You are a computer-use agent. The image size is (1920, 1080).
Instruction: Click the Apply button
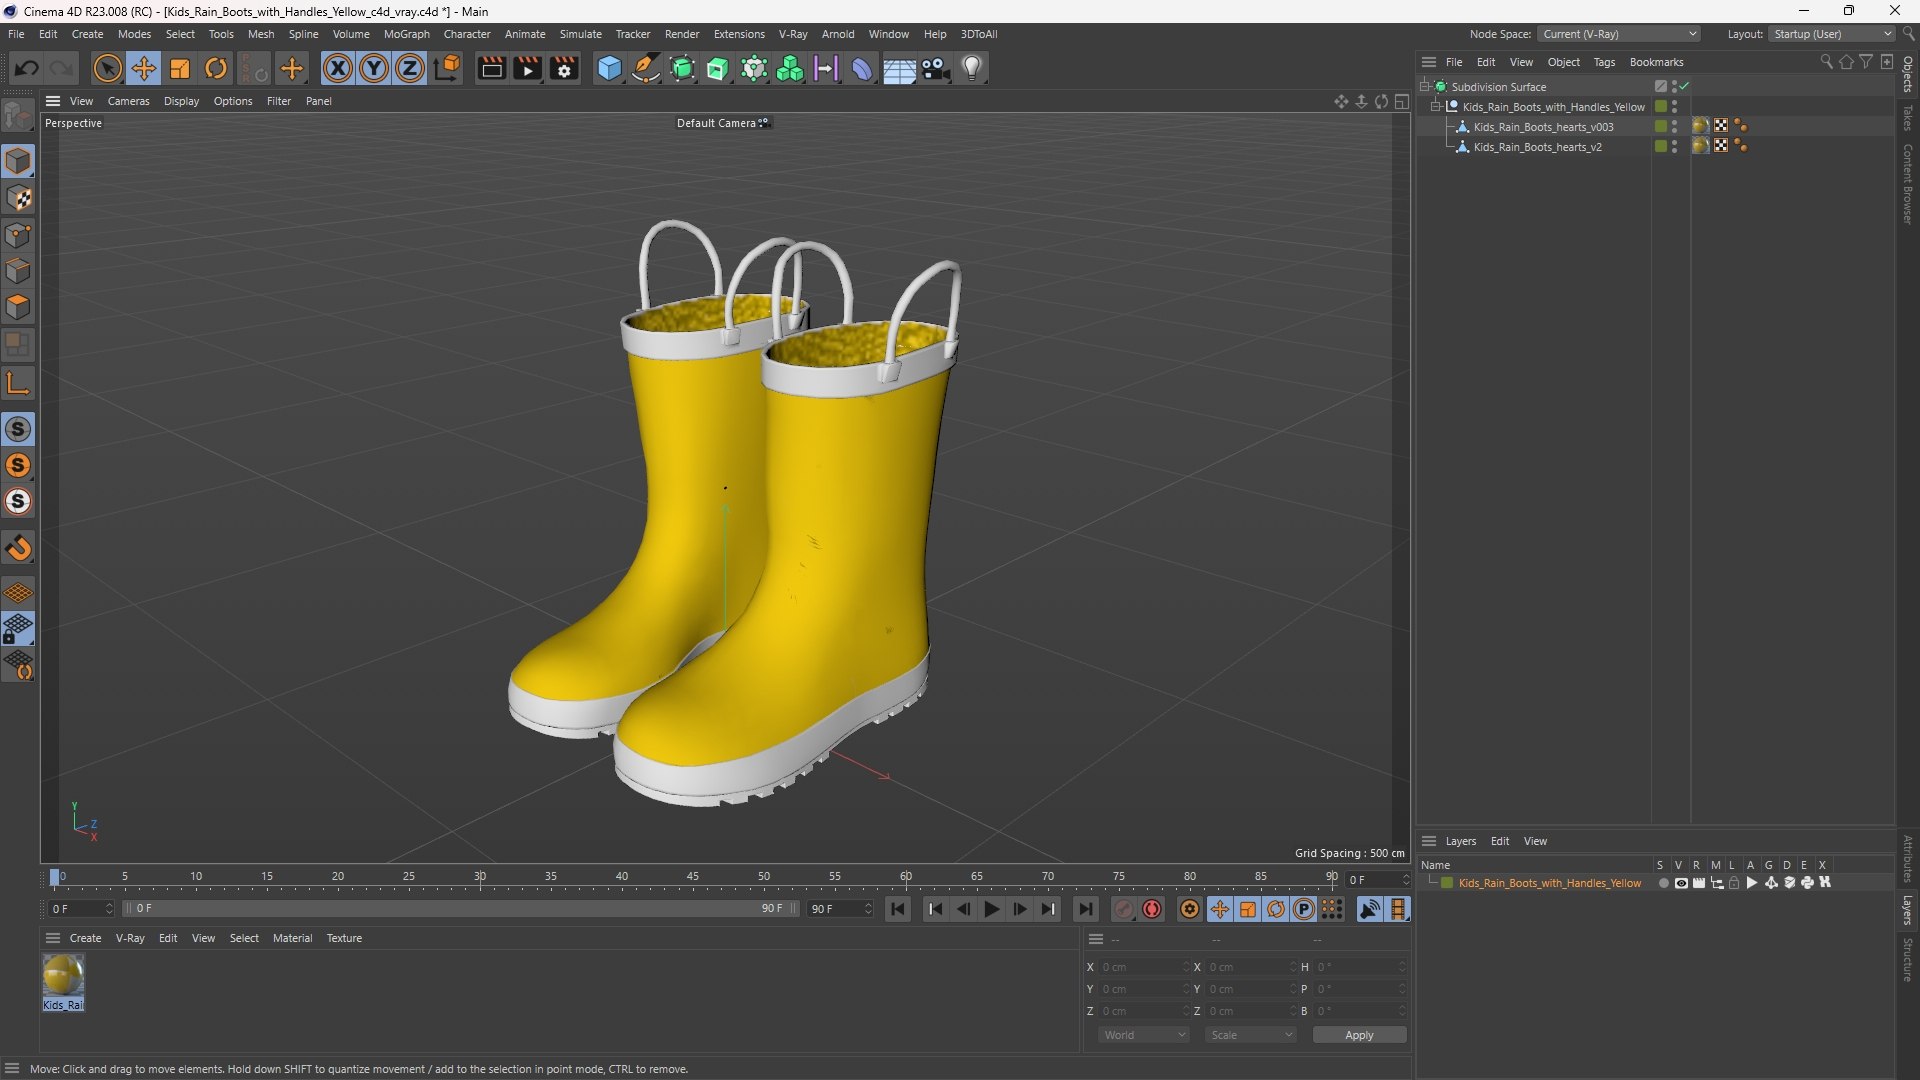click(1359, 1035)
